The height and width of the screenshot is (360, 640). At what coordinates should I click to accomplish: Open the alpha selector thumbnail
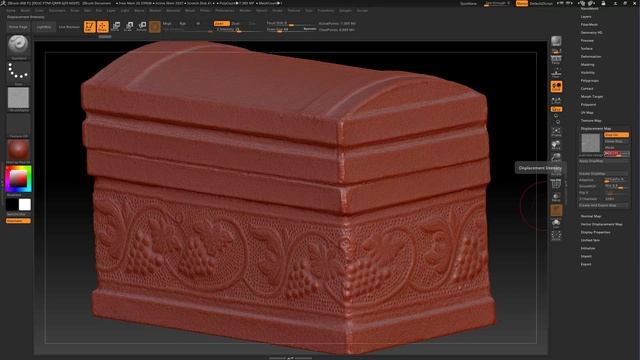18,98
